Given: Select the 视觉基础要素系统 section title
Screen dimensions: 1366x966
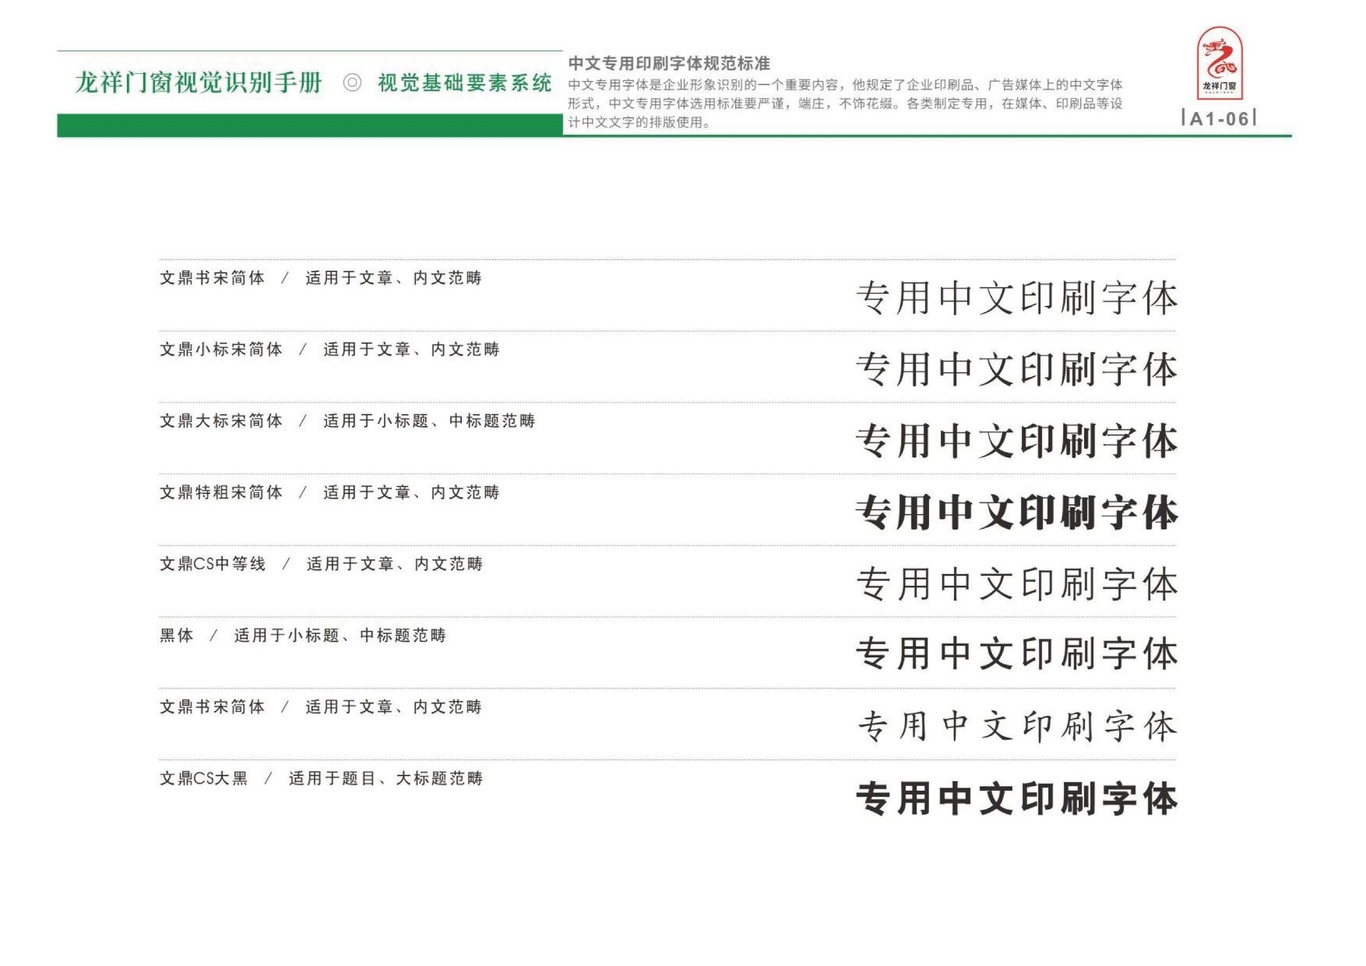Looking at the screenshot, I should pos(464,83).
